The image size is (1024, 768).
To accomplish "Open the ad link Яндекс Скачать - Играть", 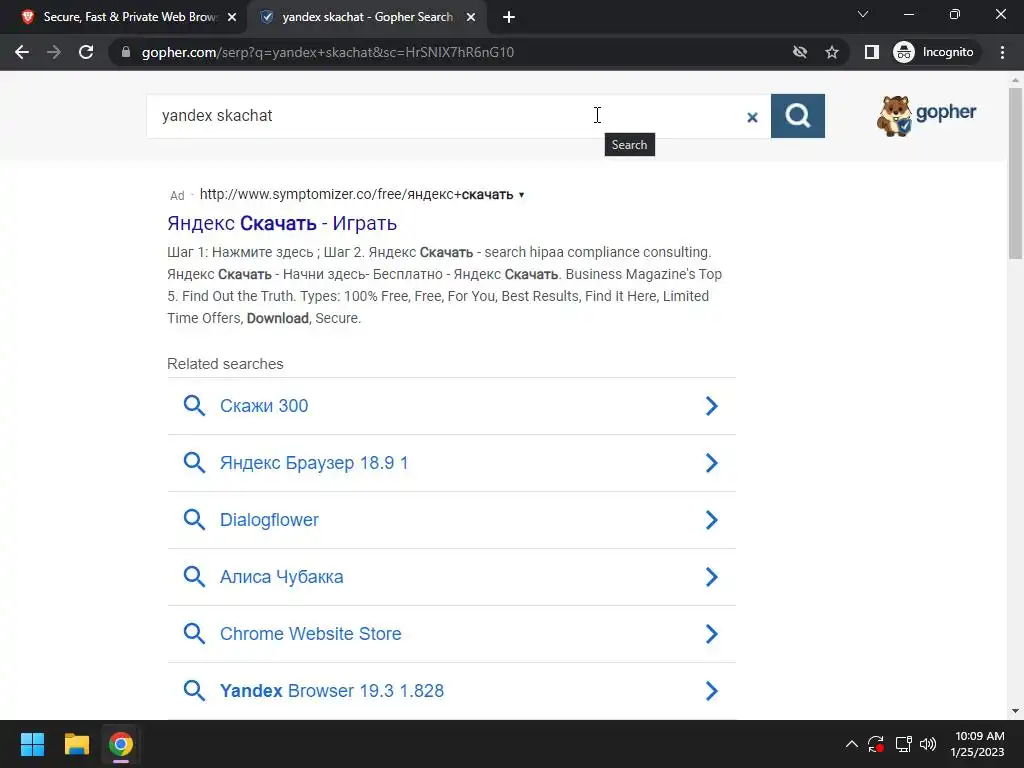I will [x=282, y=223].
